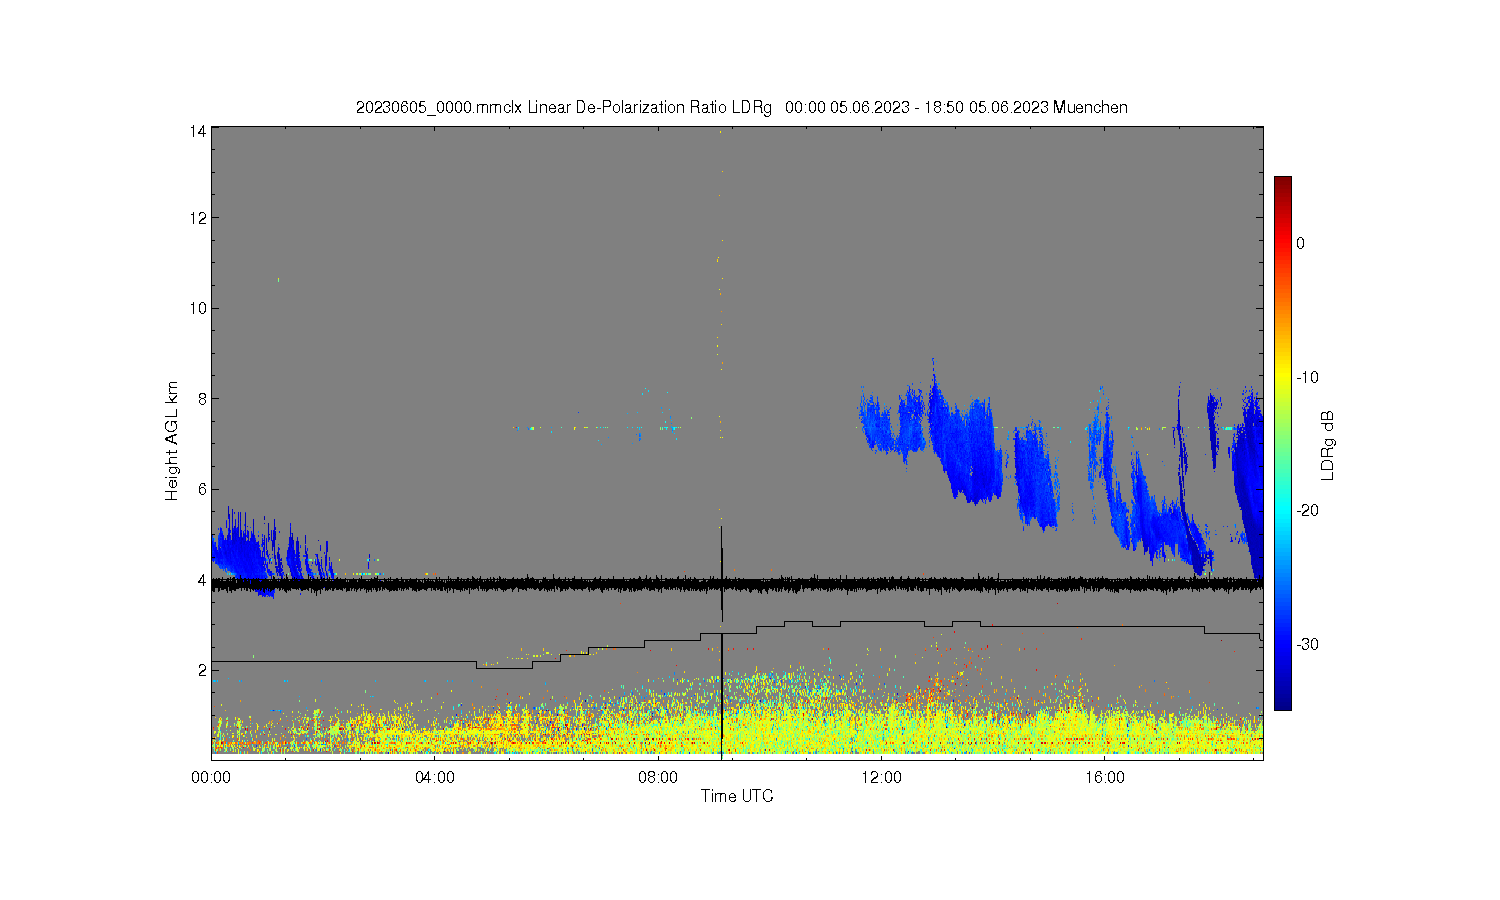The height and width of the screenshot is (900, 1500).
Task: Click the 12:00 time tick label
Action: (x=881, y=777)
